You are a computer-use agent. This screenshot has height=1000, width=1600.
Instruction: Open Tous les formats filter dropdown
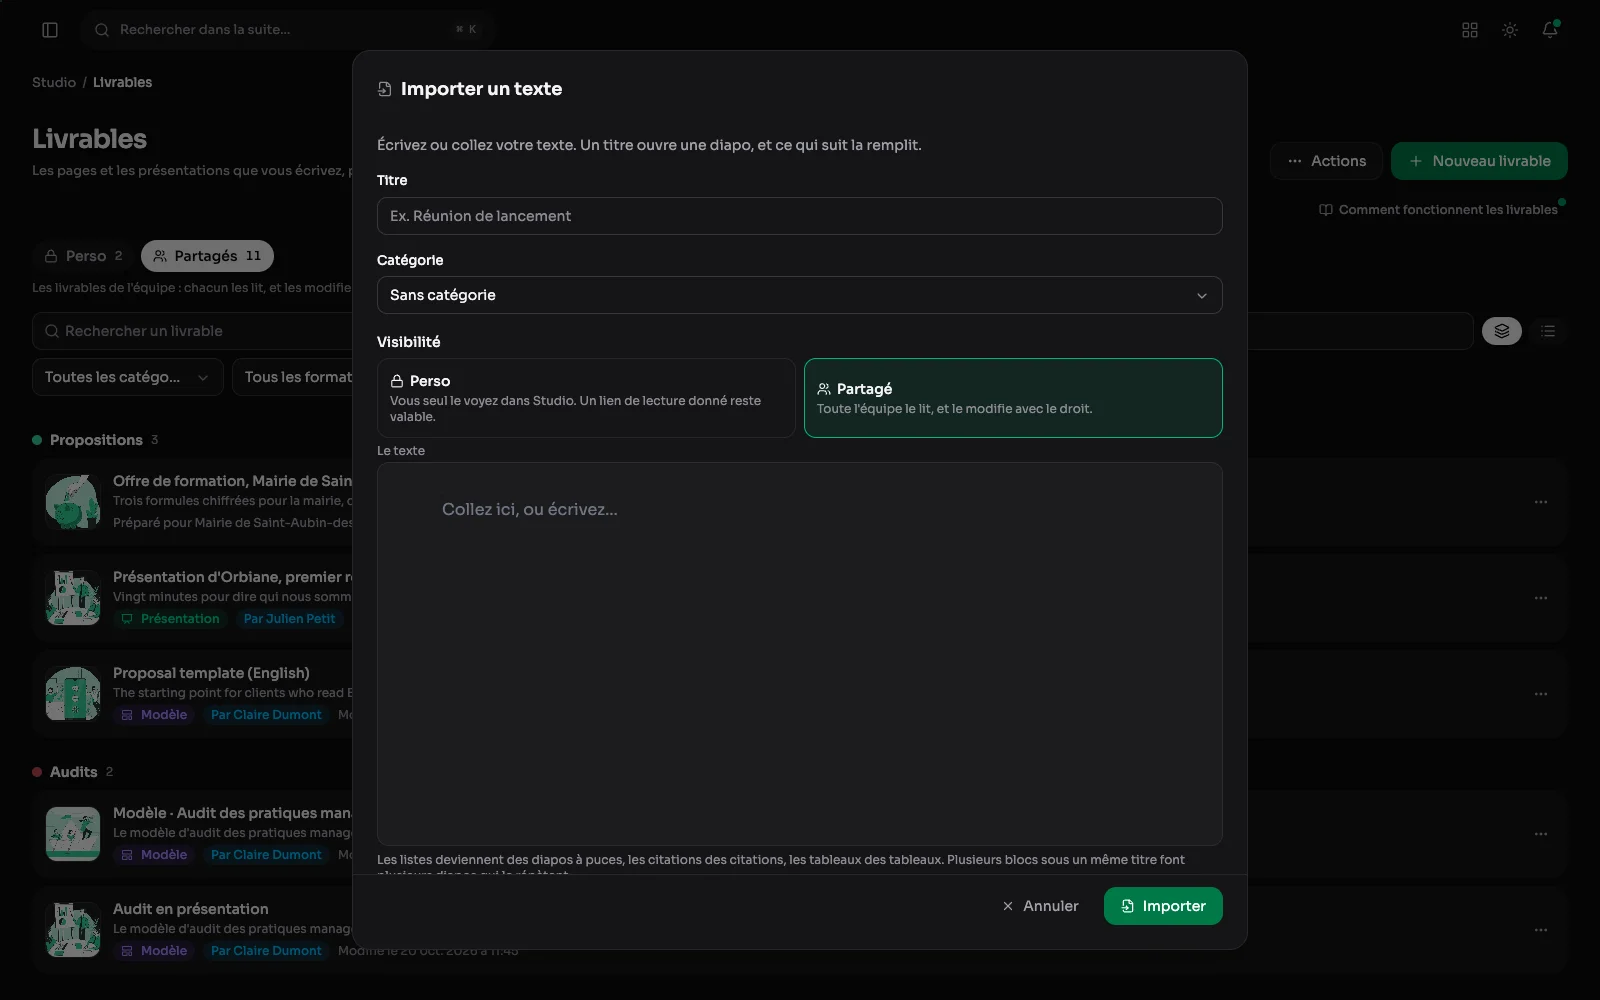point(293,377)
